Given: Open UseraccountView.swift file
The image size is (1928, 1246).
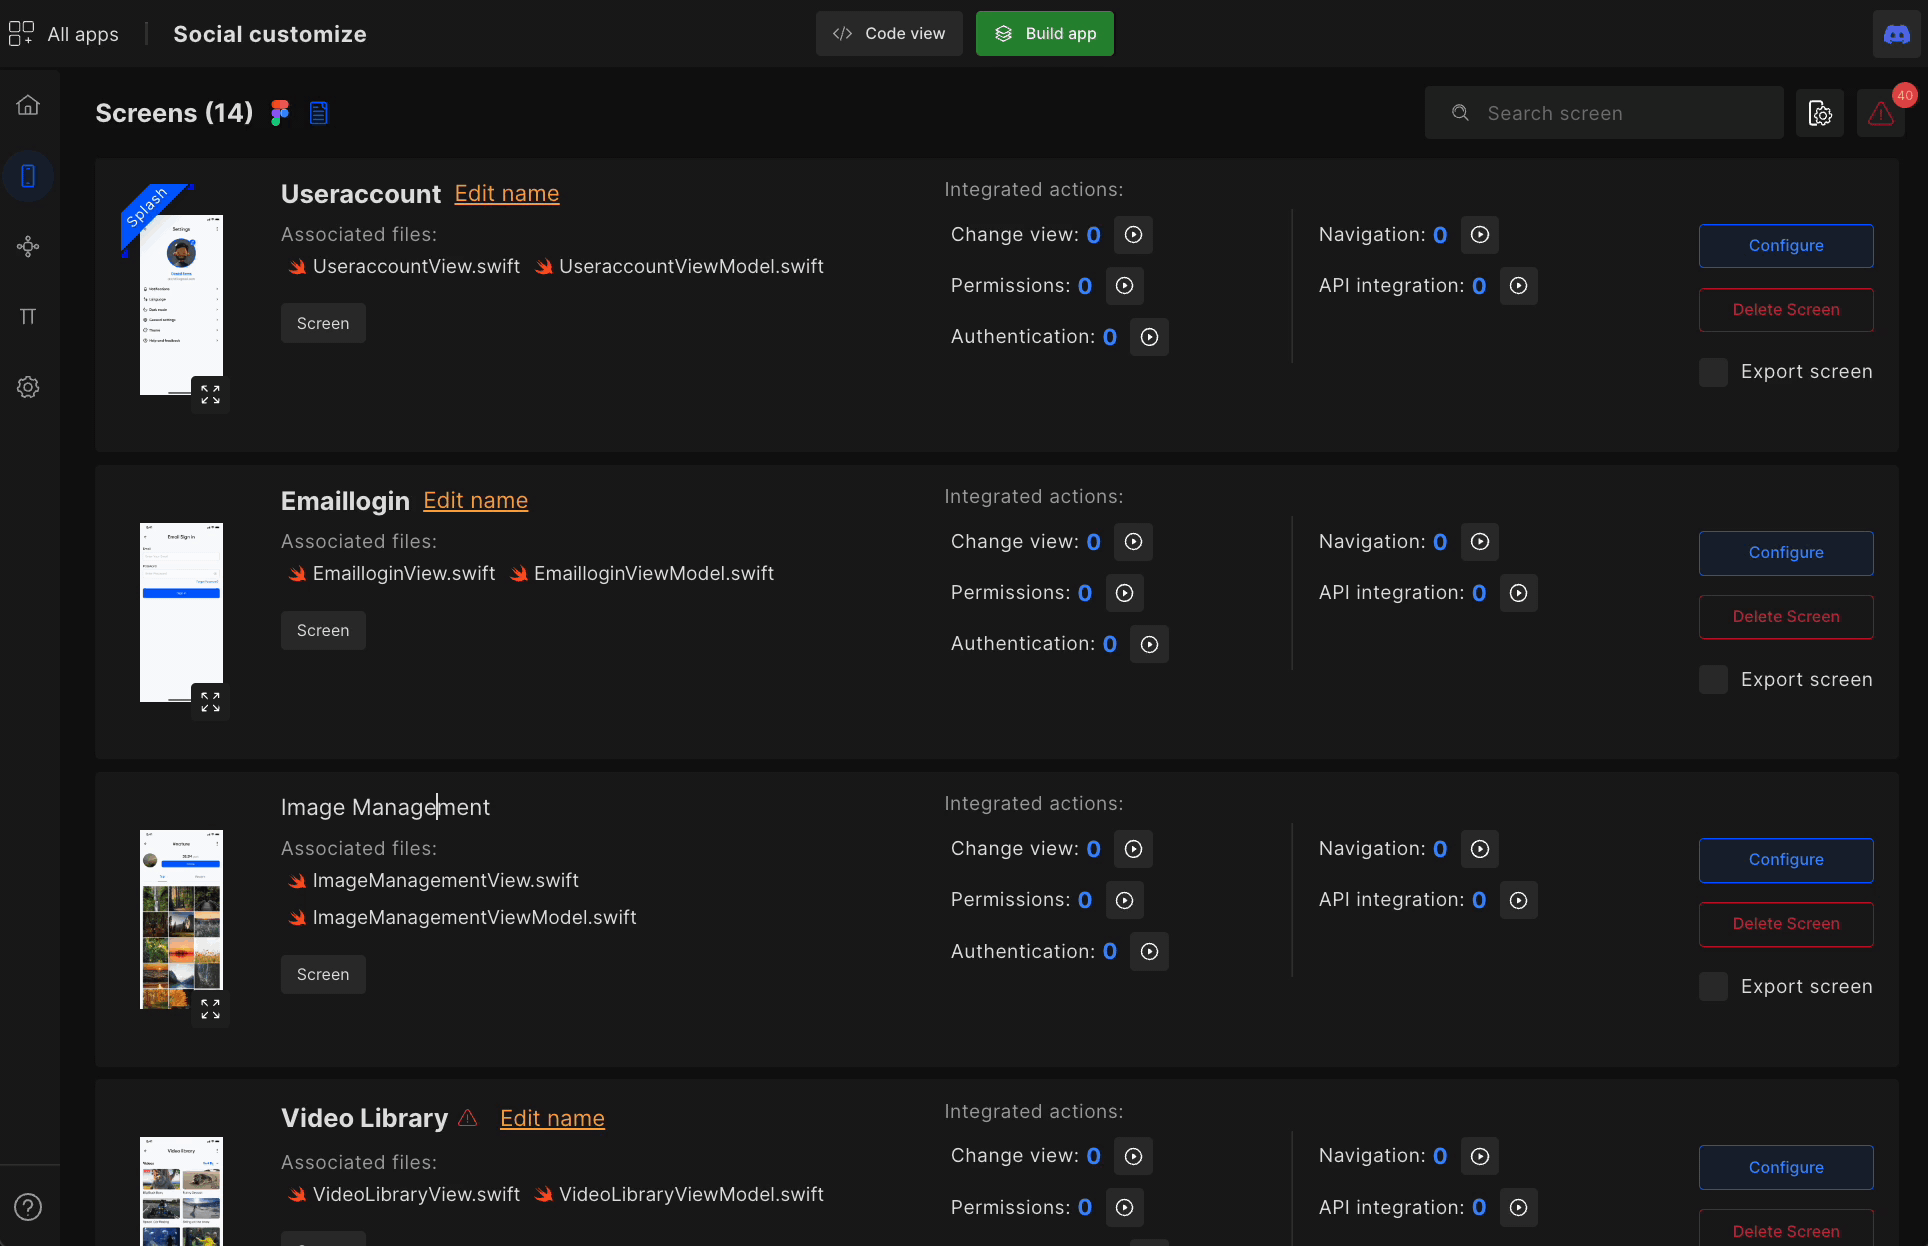Looking at the screenshot, I should 405,266.
